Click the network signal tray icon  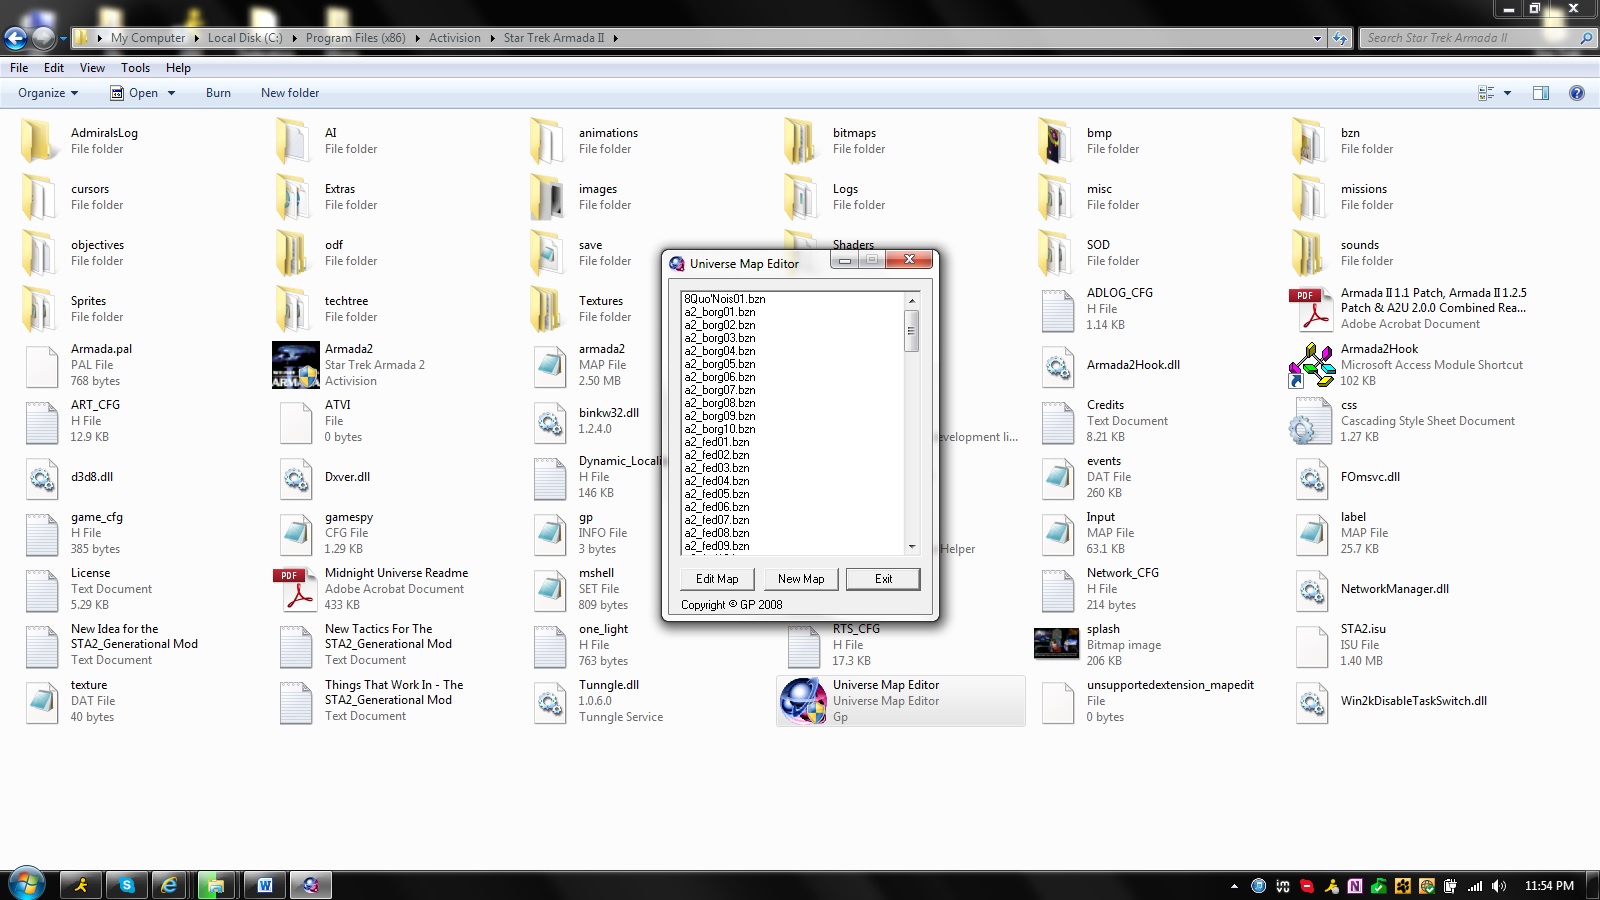point(1475,886)
